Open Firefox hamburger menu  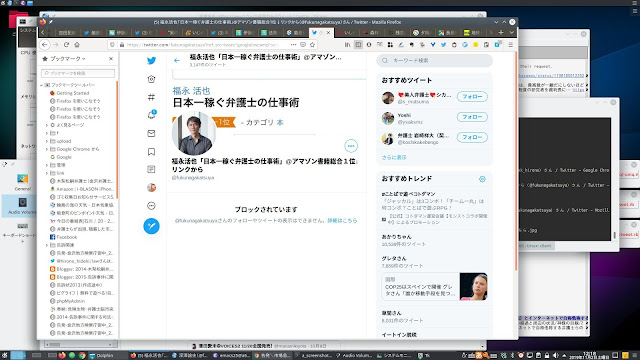pos(511,44)
